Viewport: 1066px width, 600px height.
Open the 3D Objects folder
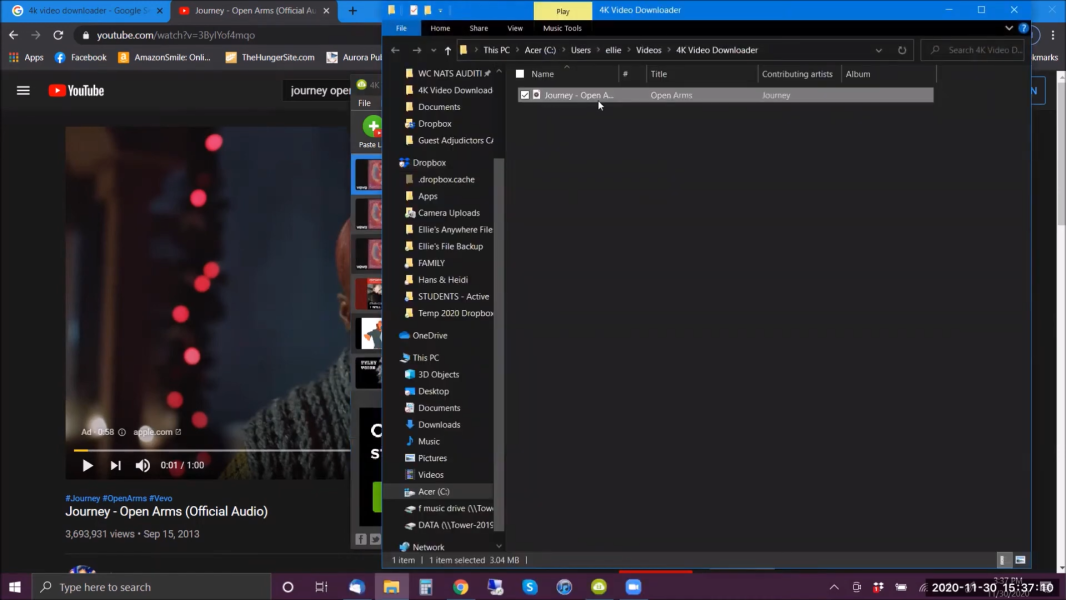432,374
